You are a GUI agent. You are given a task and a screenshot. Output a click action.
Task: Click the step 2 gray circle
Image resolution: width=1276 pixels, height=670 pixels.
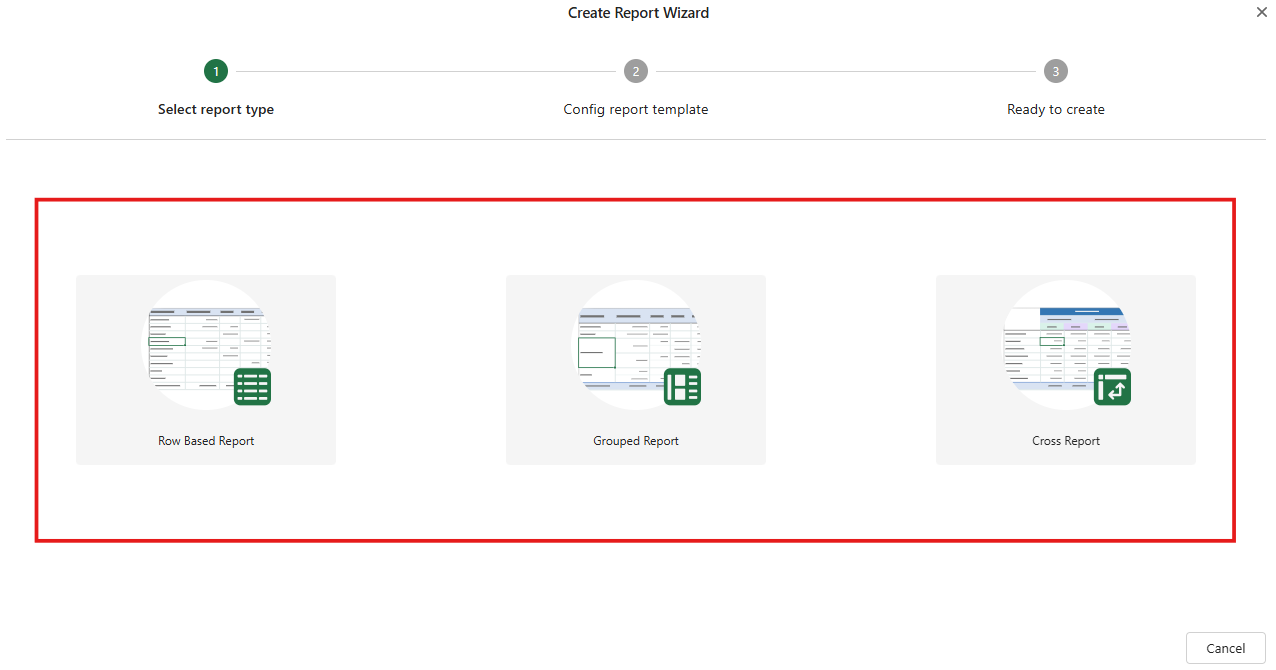636,71
